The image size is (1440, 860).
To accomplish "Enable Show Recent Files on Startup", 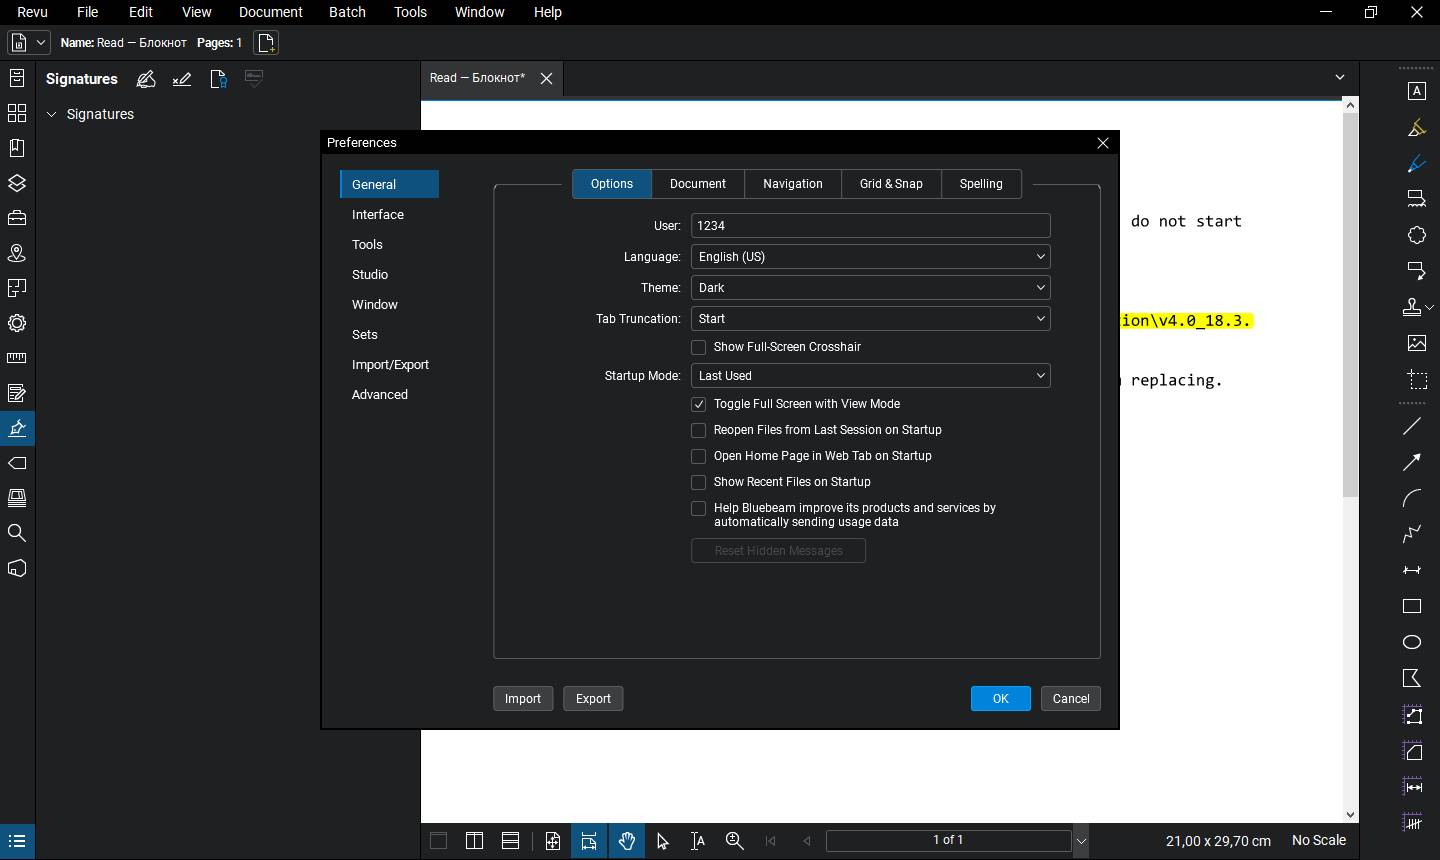I will point(699,482).
